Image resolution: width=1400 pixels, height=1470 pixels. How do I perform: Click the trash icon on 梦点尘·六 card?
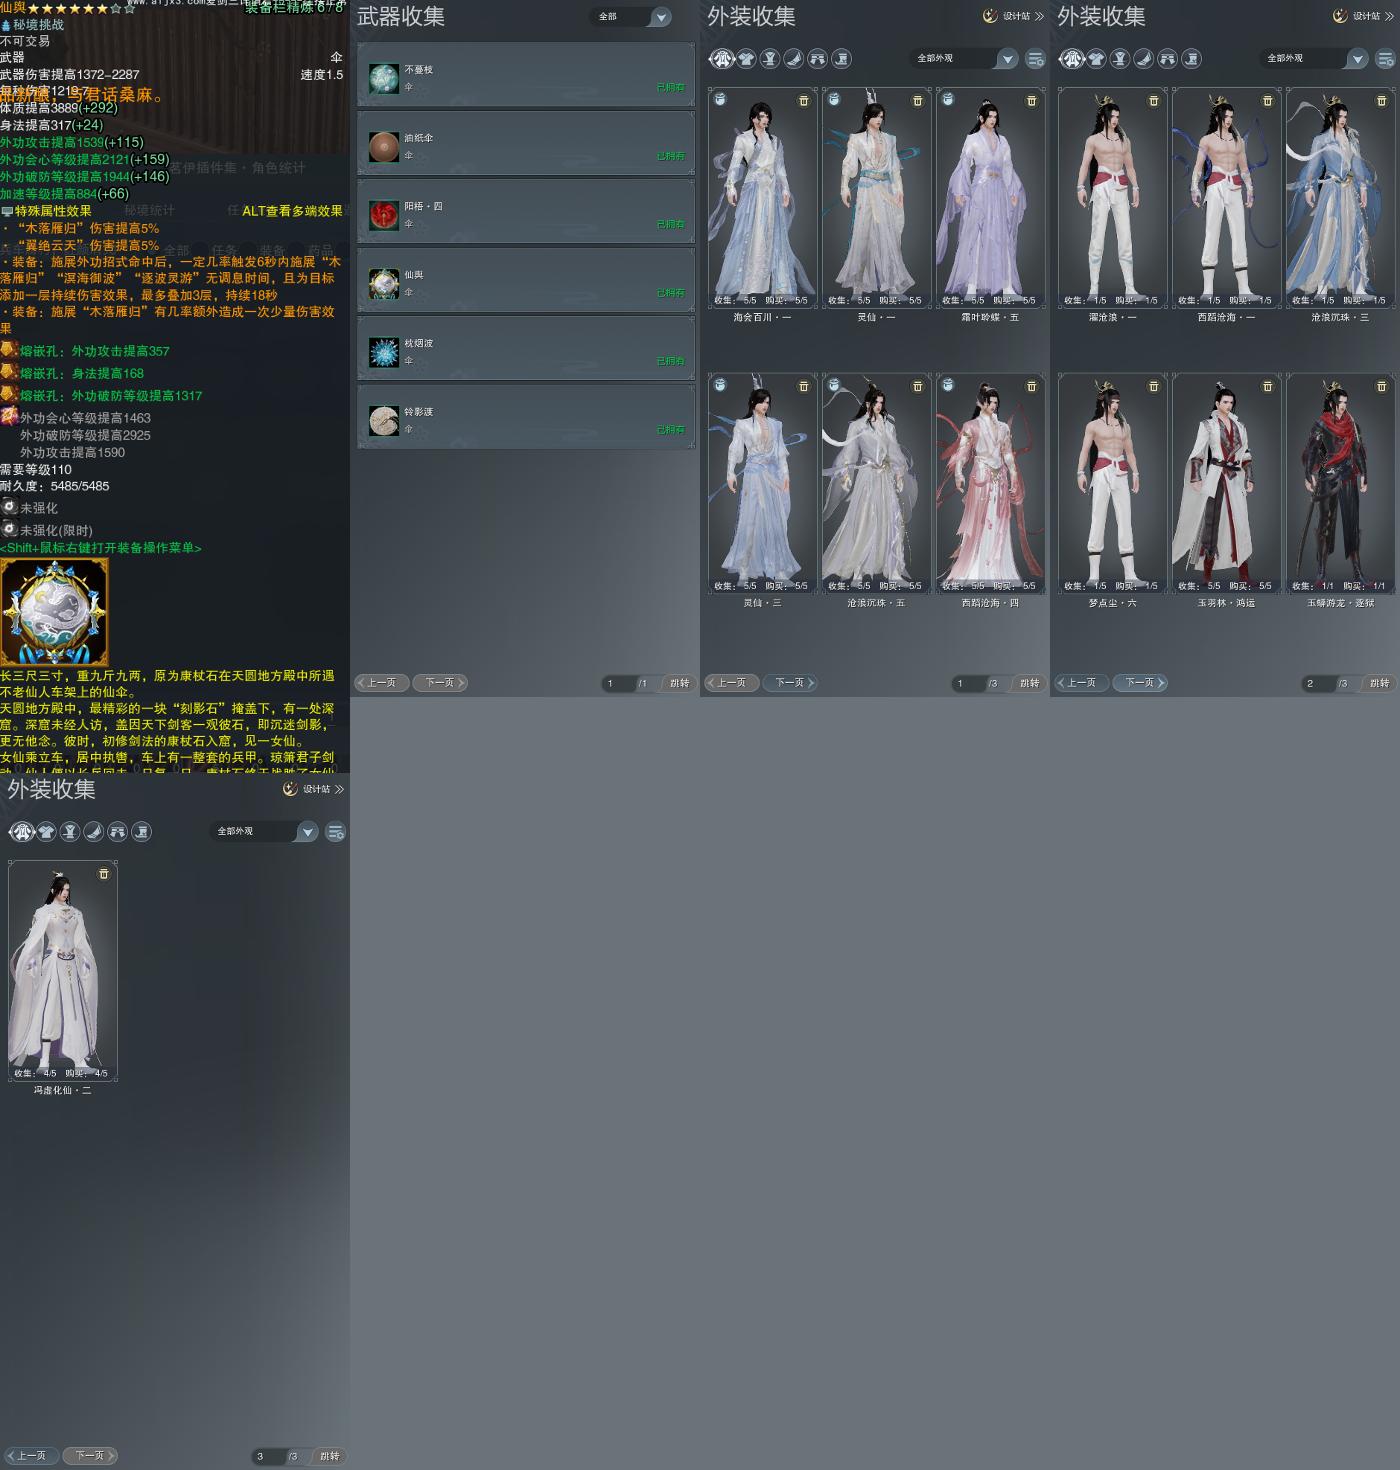(x=1154, y=386)
